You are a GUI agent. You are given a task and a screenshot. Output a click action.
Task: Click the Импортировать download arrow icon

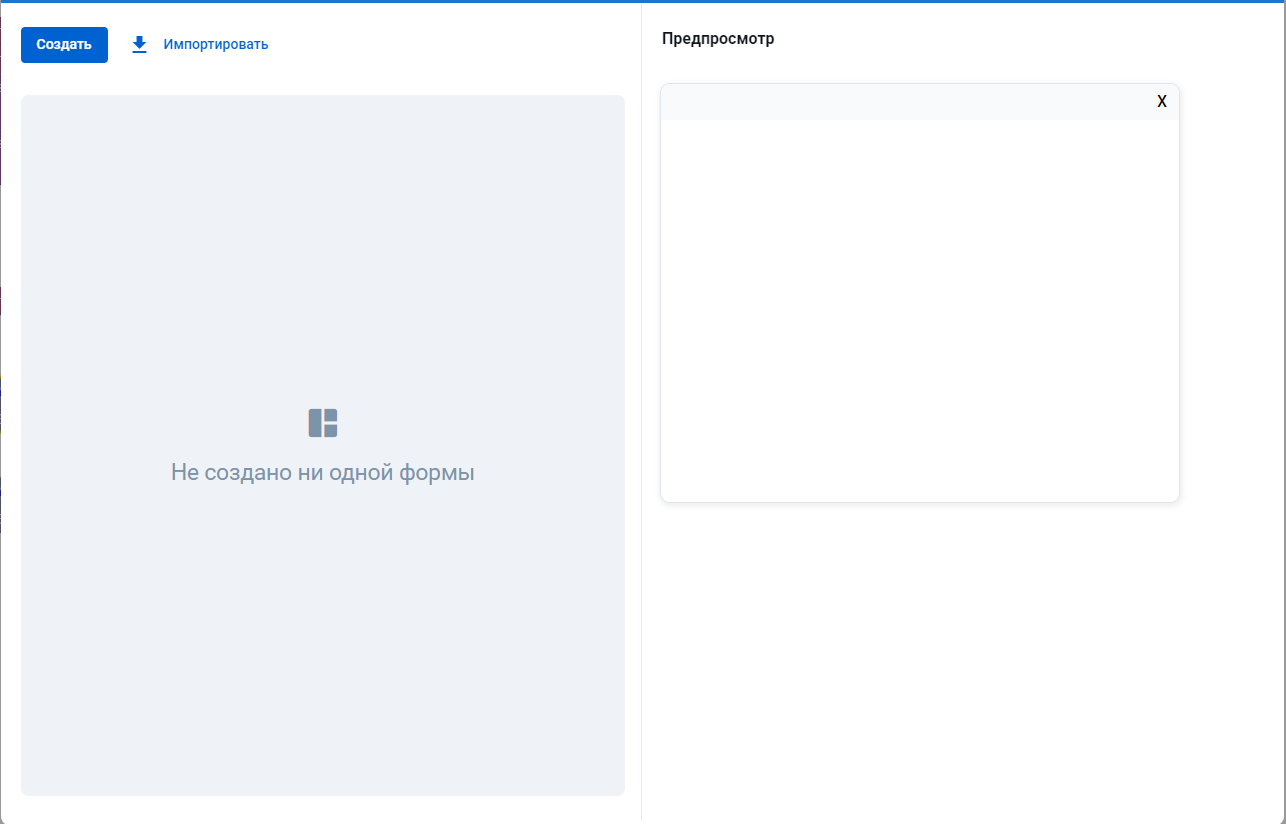140,45
